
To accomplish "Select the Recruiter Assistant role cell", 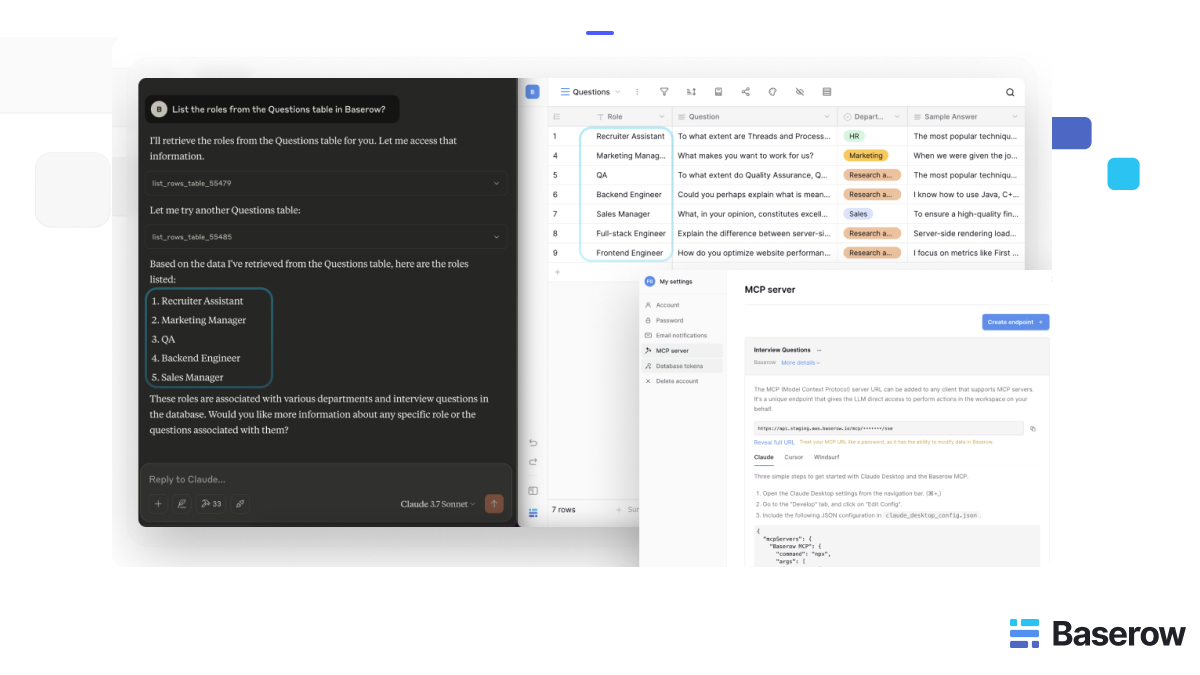I will click(630, 136).
